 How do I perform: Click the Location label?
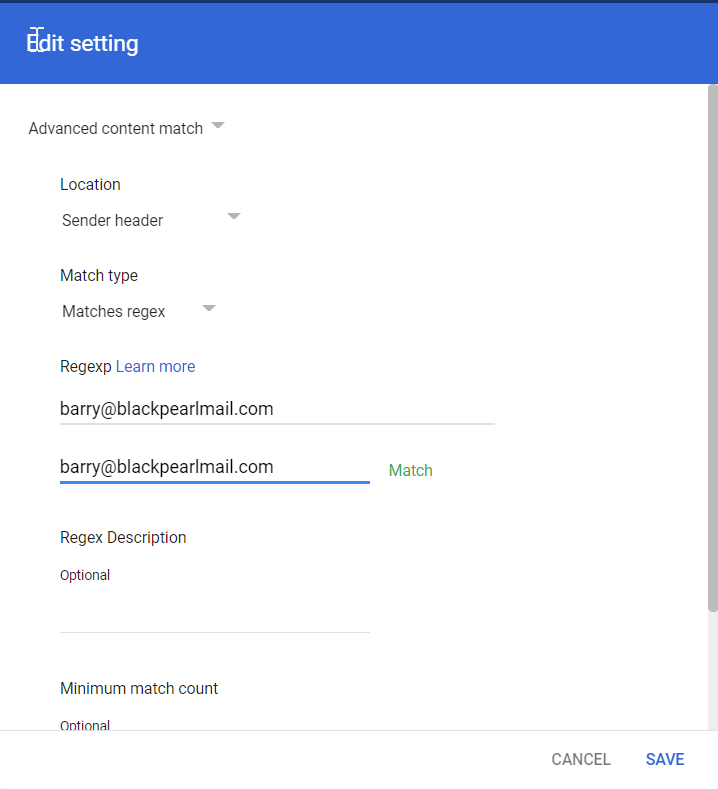click(90, 184)
